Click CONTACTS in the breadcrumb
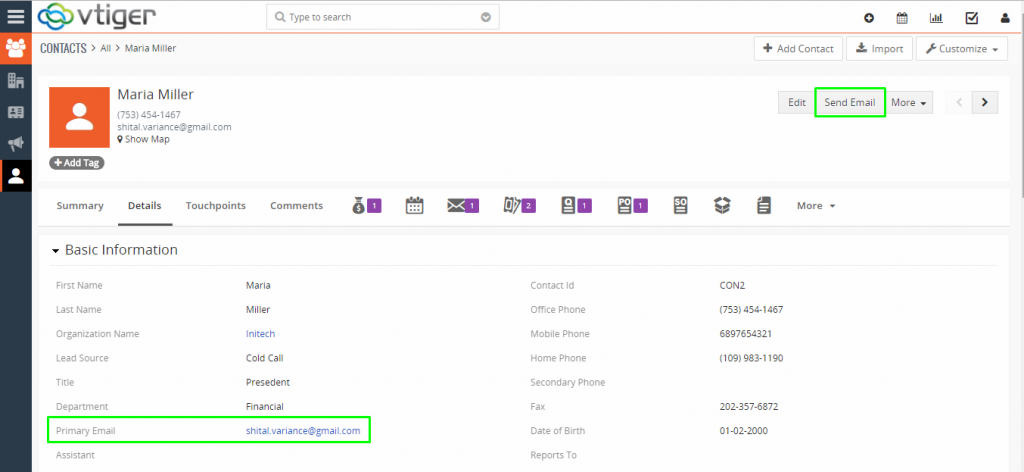This screenshot has width=1024, height=472. (63, 48)
